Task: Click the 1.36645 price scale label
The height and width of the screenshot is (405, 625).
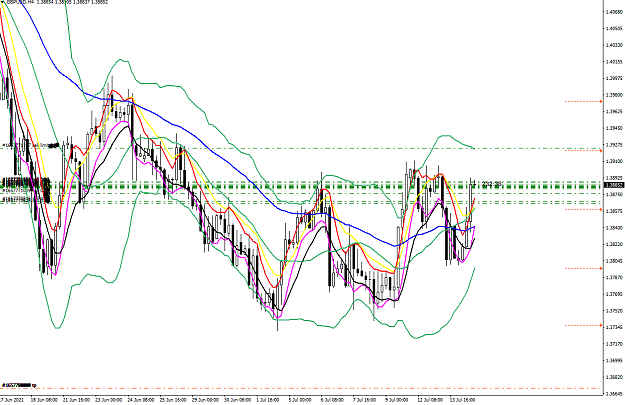Action: tap(614, 394)
